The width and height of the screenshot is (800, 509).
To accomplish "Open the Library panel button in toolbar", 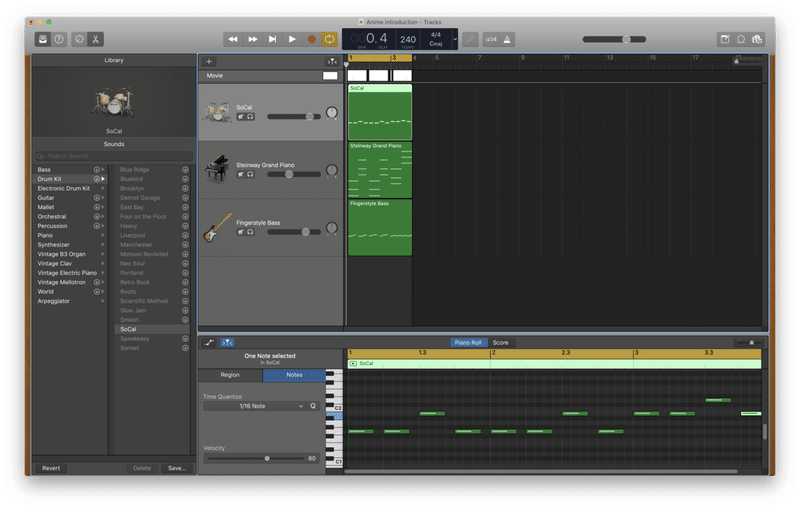I will pos(43,39).
